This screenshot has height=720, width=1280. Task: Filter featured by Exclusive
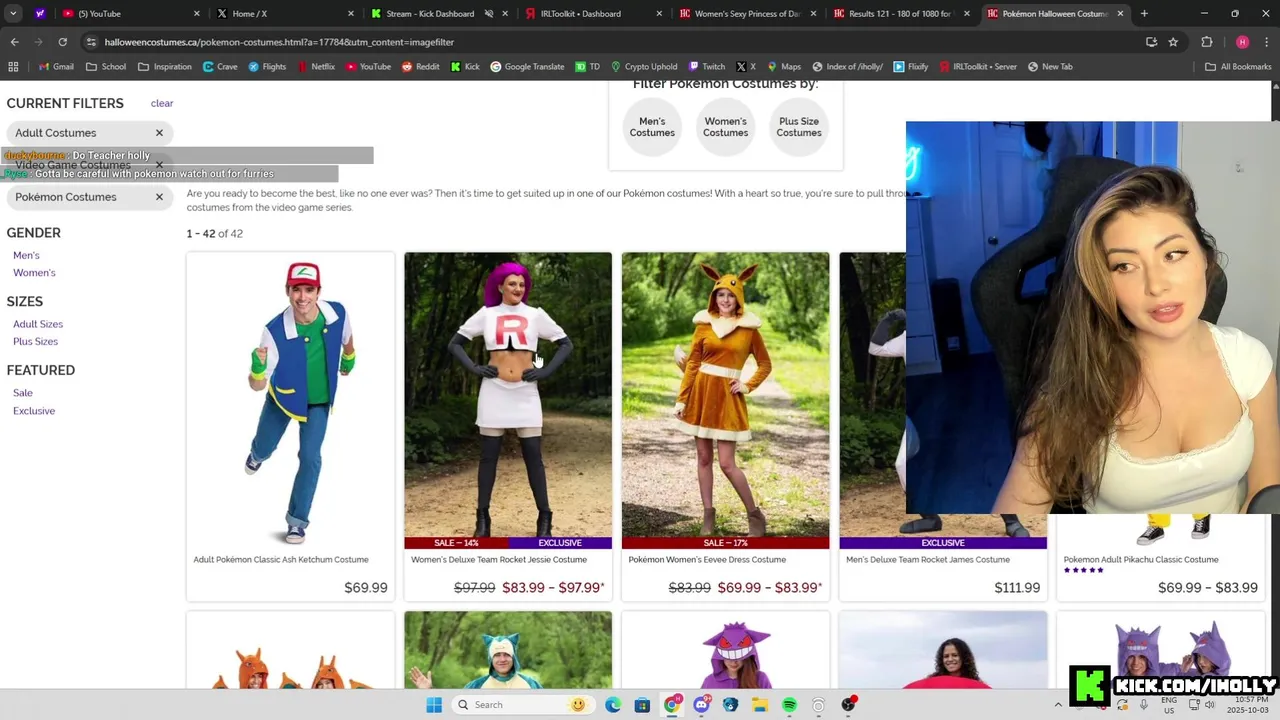click(x=34, y=411)
